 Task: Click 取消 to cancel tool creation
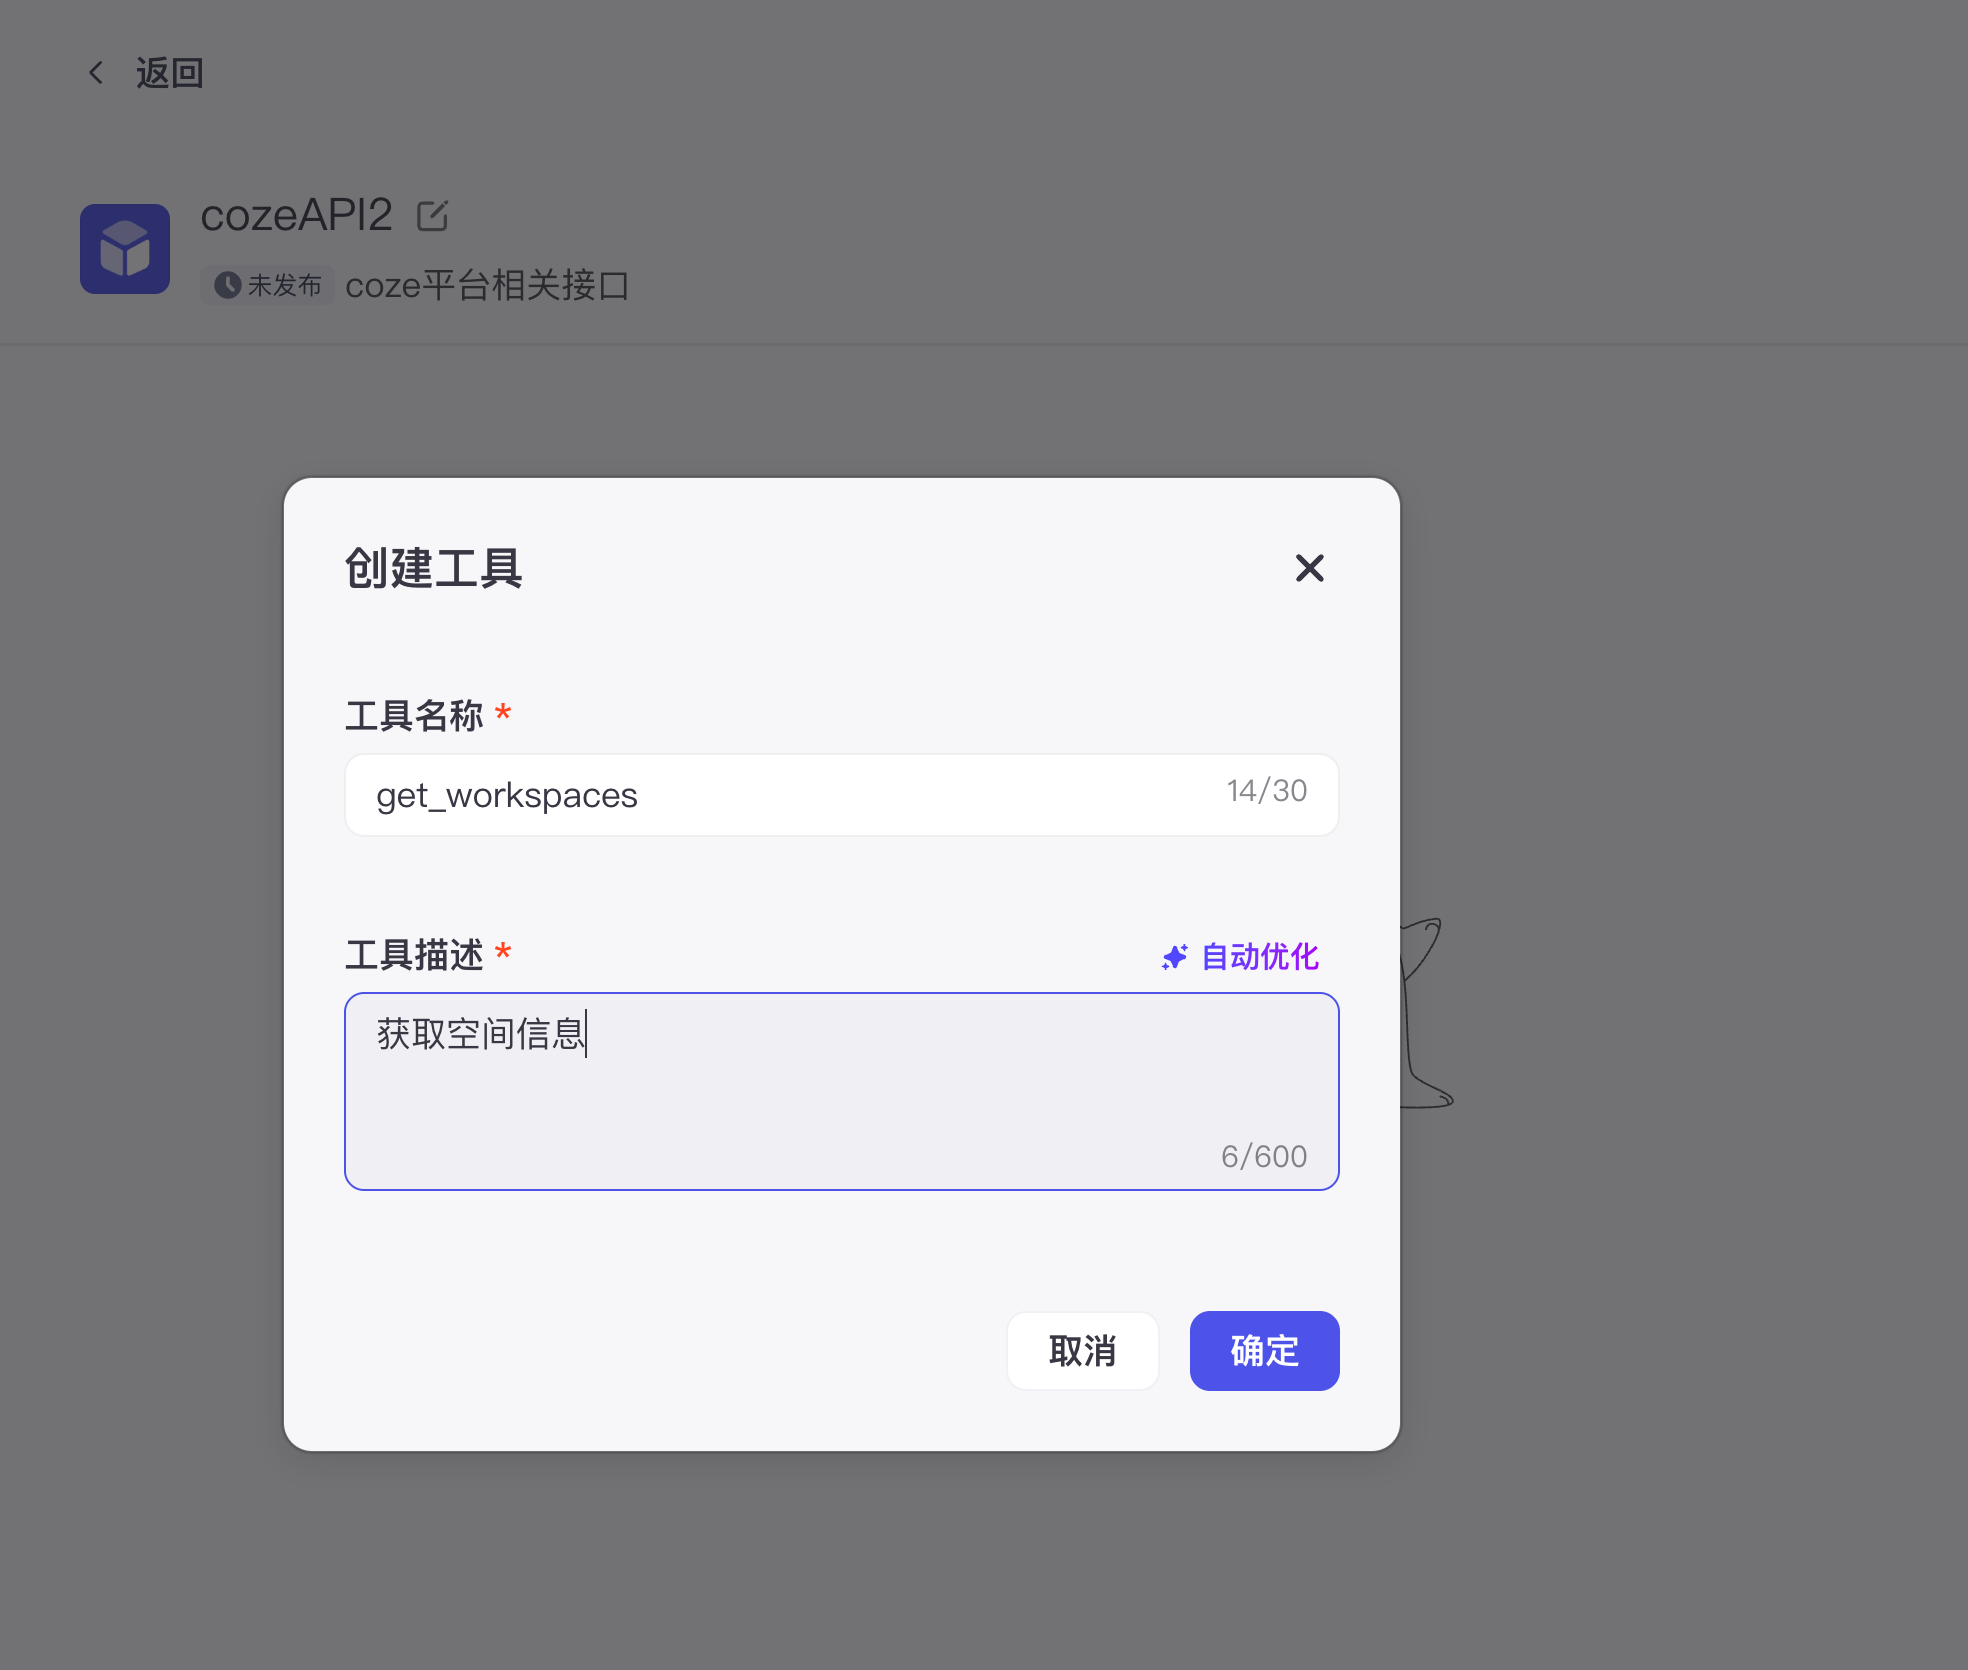click(1083, 1351)
